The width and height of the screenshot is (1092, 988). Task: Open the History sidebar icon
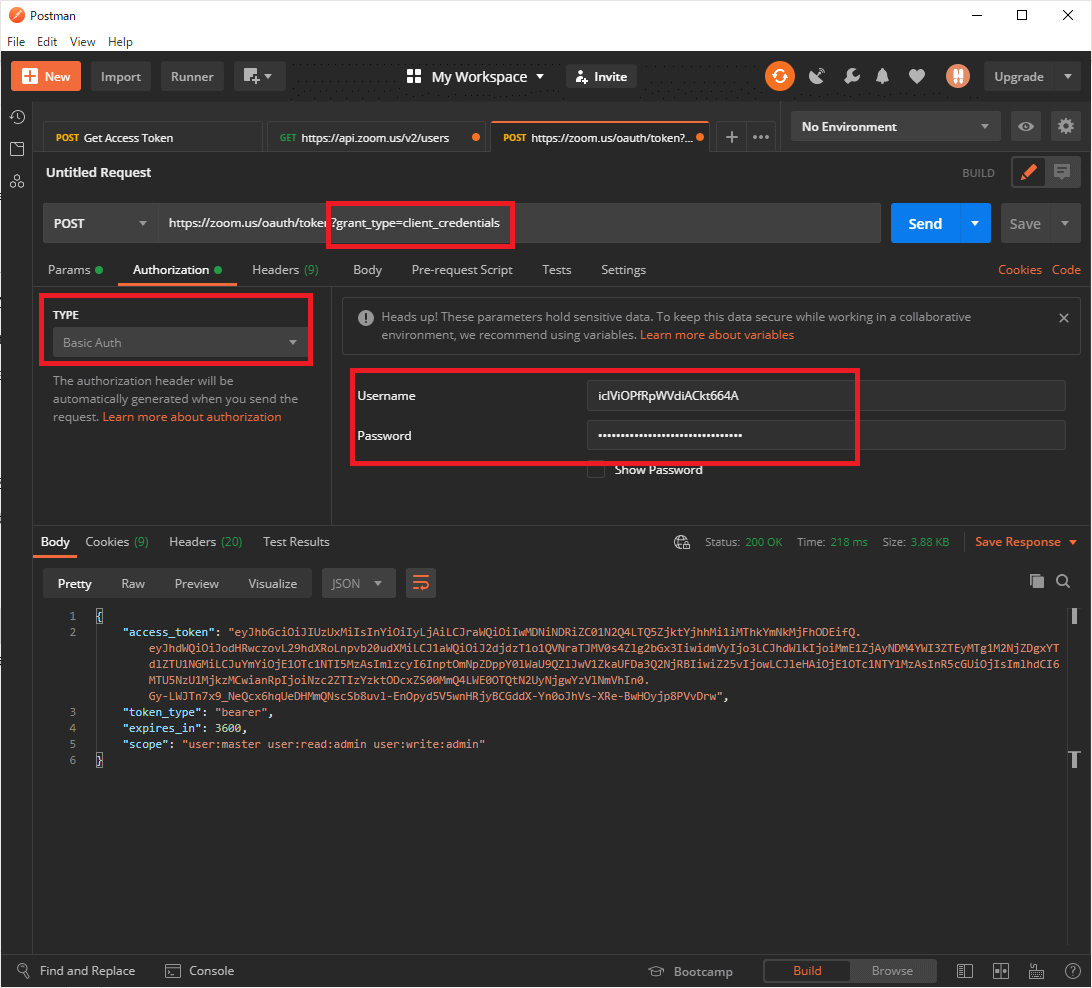click(17, 116)
